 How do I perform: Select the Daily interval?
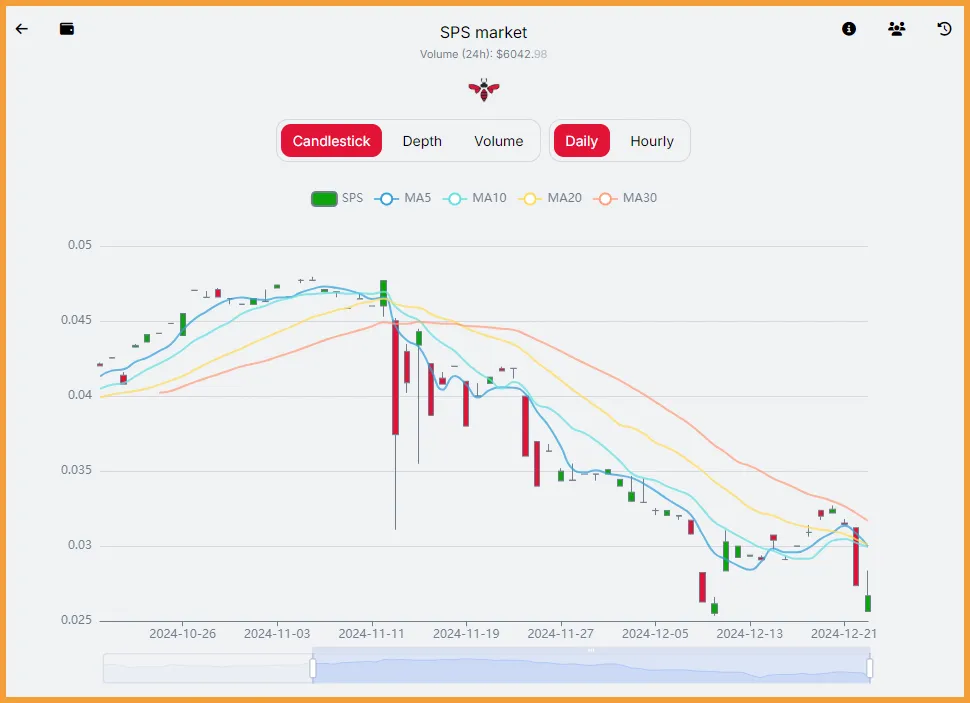(582, 141)
